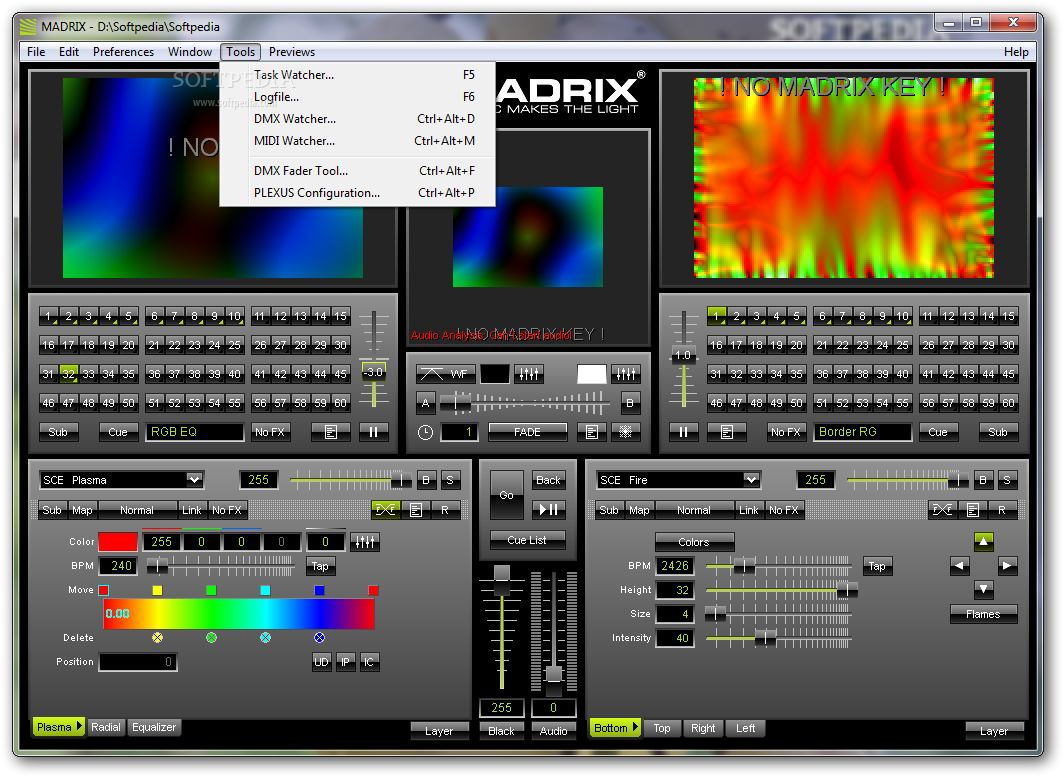Toggle the active FX chaser icon in Plasma panel
The image size is (1064, 777).
pos(385,510)
